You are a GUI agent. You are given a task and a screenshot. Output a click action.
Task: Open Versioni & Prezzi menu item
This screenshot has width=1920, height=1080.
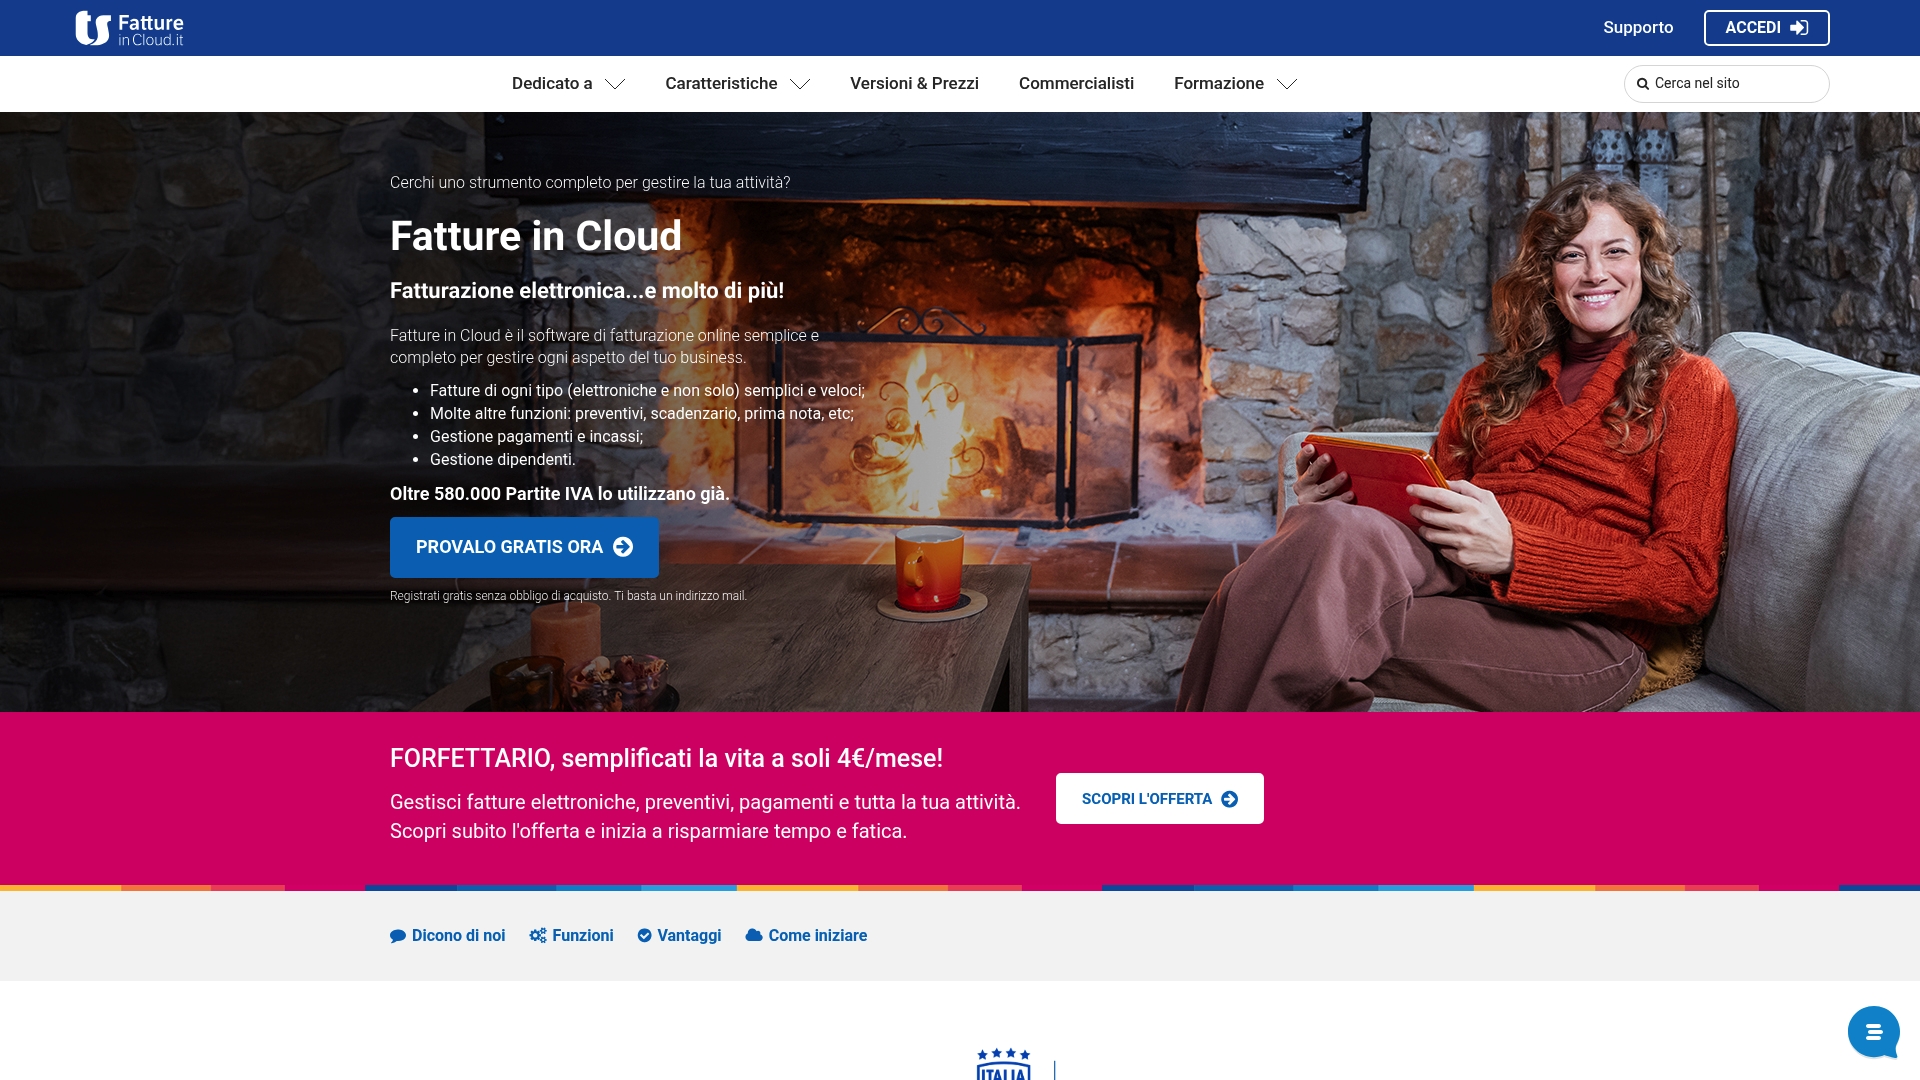tap(914, 84)
